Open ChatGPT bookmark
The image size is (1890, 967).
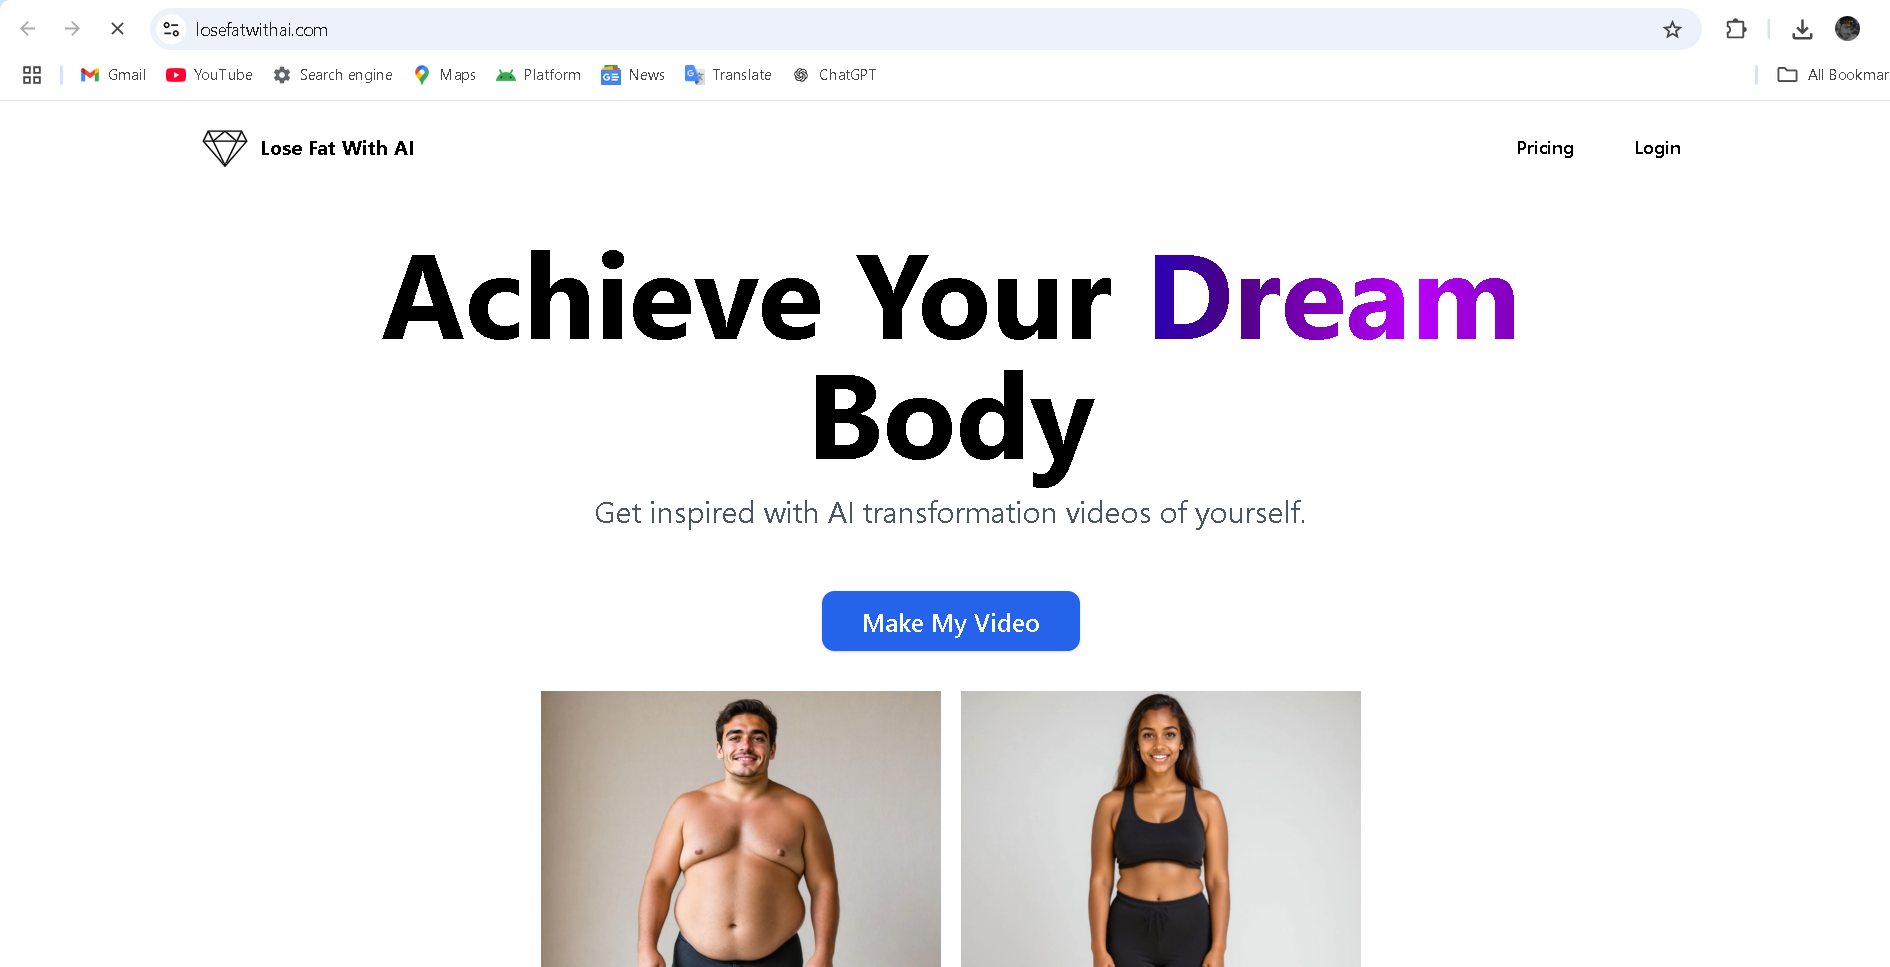point(835,75)
